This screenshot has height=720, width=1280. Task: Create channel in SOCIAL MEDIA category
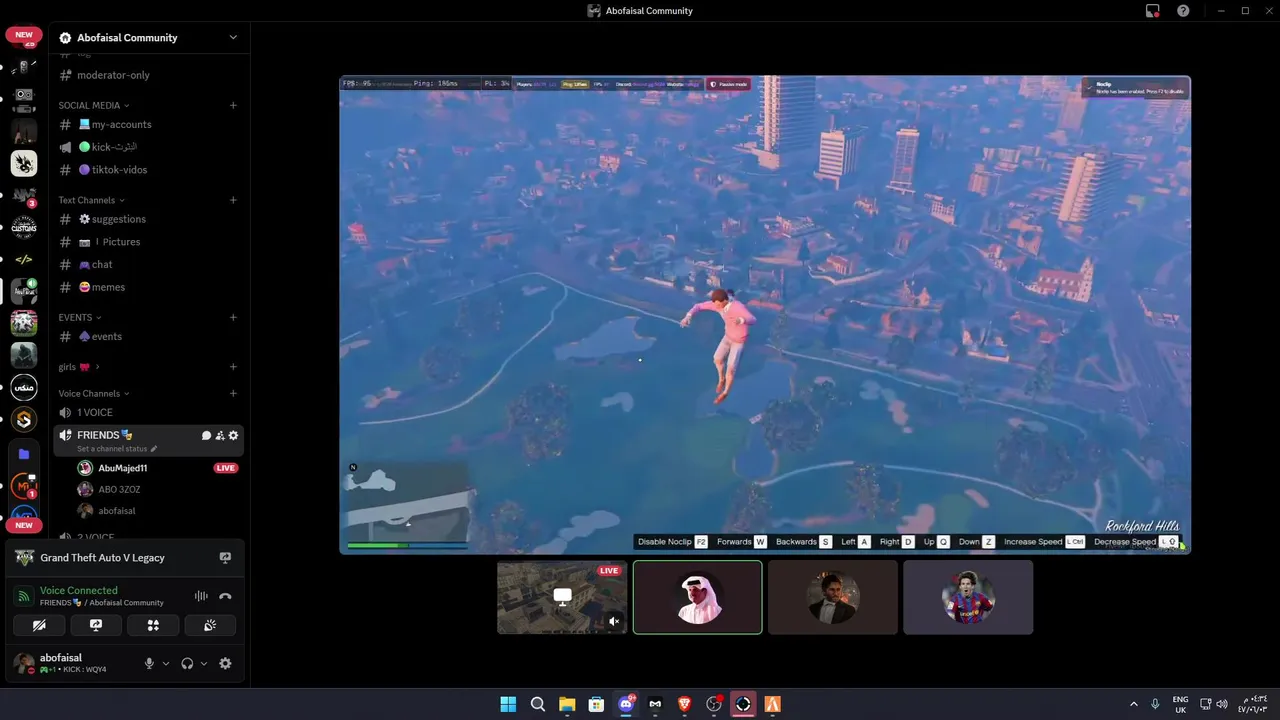233,105
